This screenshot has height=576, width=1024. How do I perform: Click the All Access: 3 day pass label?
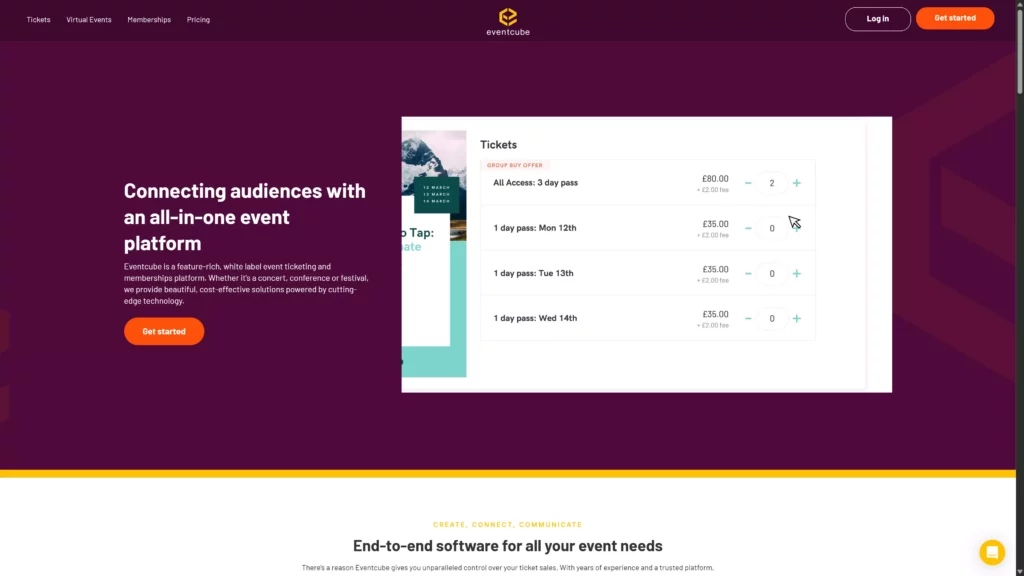coord(536,183)
